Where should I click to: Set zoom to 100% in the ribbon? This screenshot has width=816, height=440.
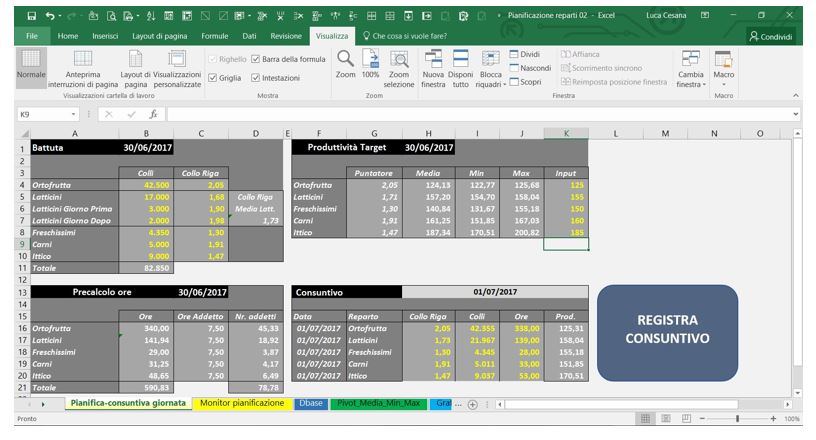[x=371, y=65]
